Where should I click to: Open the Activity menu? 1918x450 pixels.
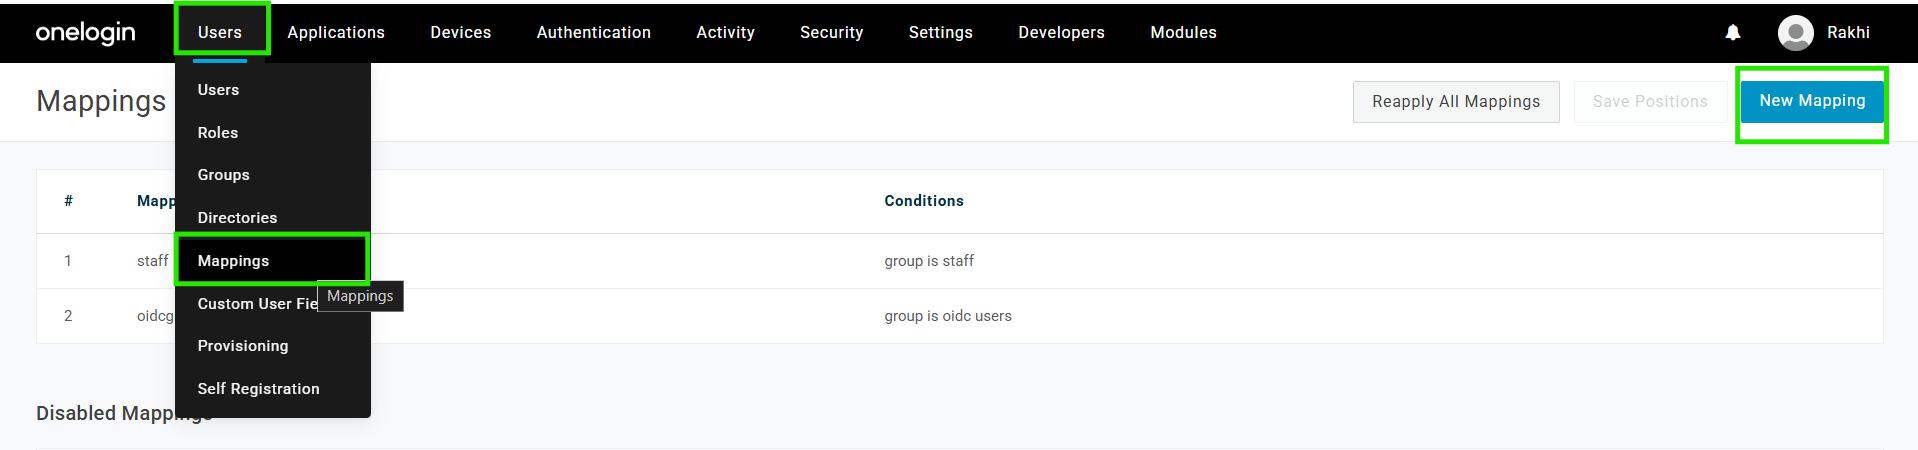click(726, 32)
